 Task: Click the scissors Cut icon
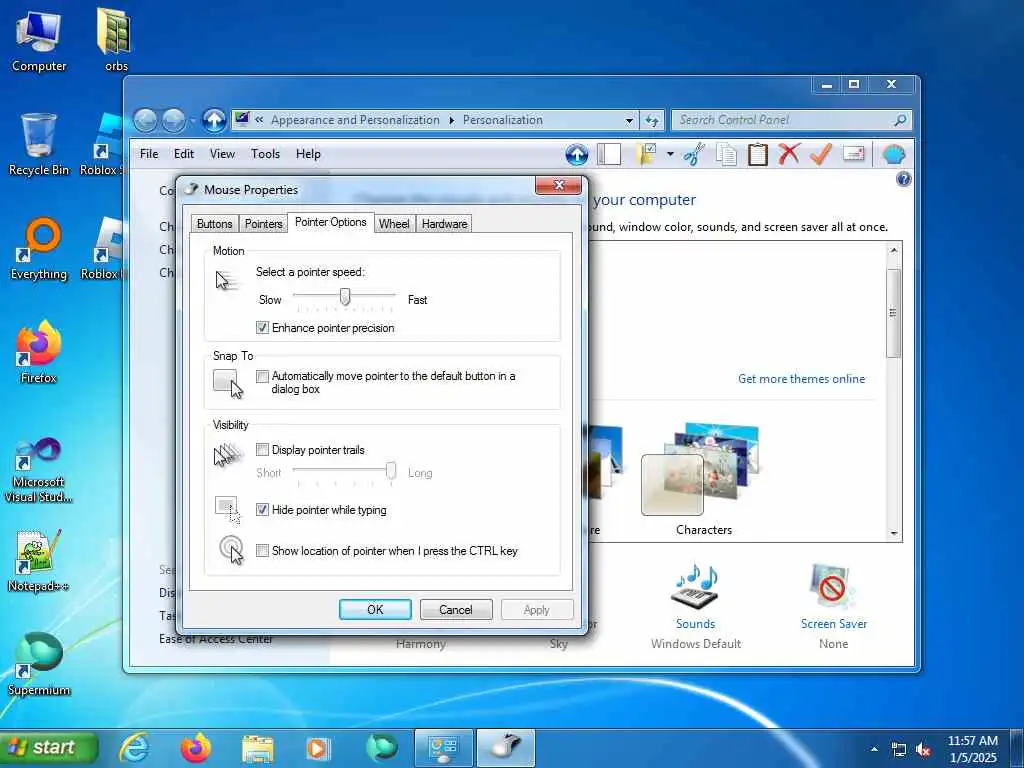pos(694,155)
